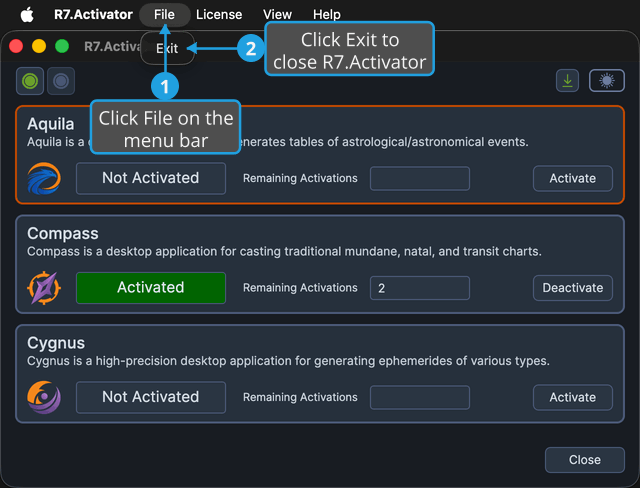
Task: Click the green zoom window button
Action: (62, 46)
